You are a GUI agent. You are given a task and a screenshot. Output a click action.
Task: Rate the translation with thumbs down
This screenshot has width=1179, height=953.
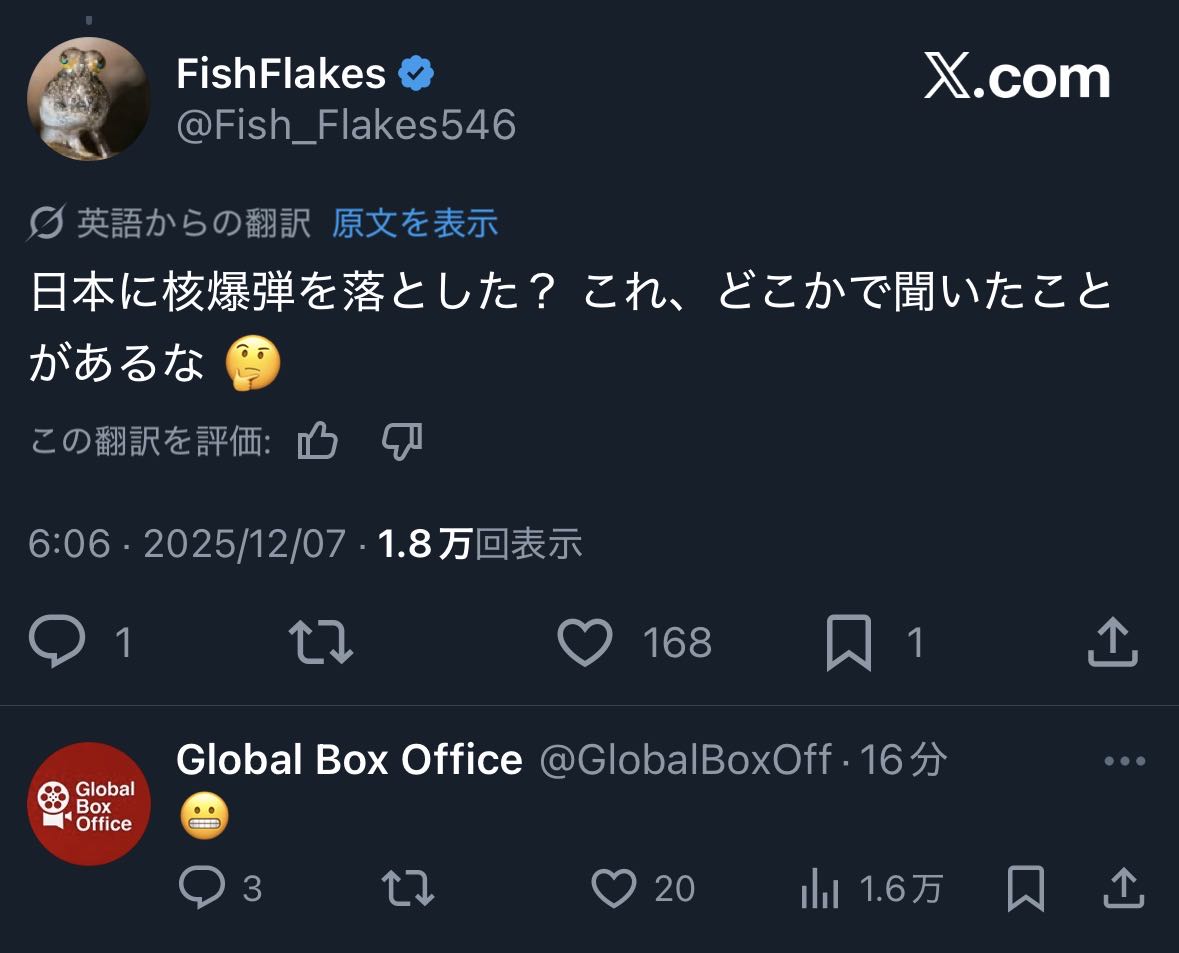click(403, 441)
